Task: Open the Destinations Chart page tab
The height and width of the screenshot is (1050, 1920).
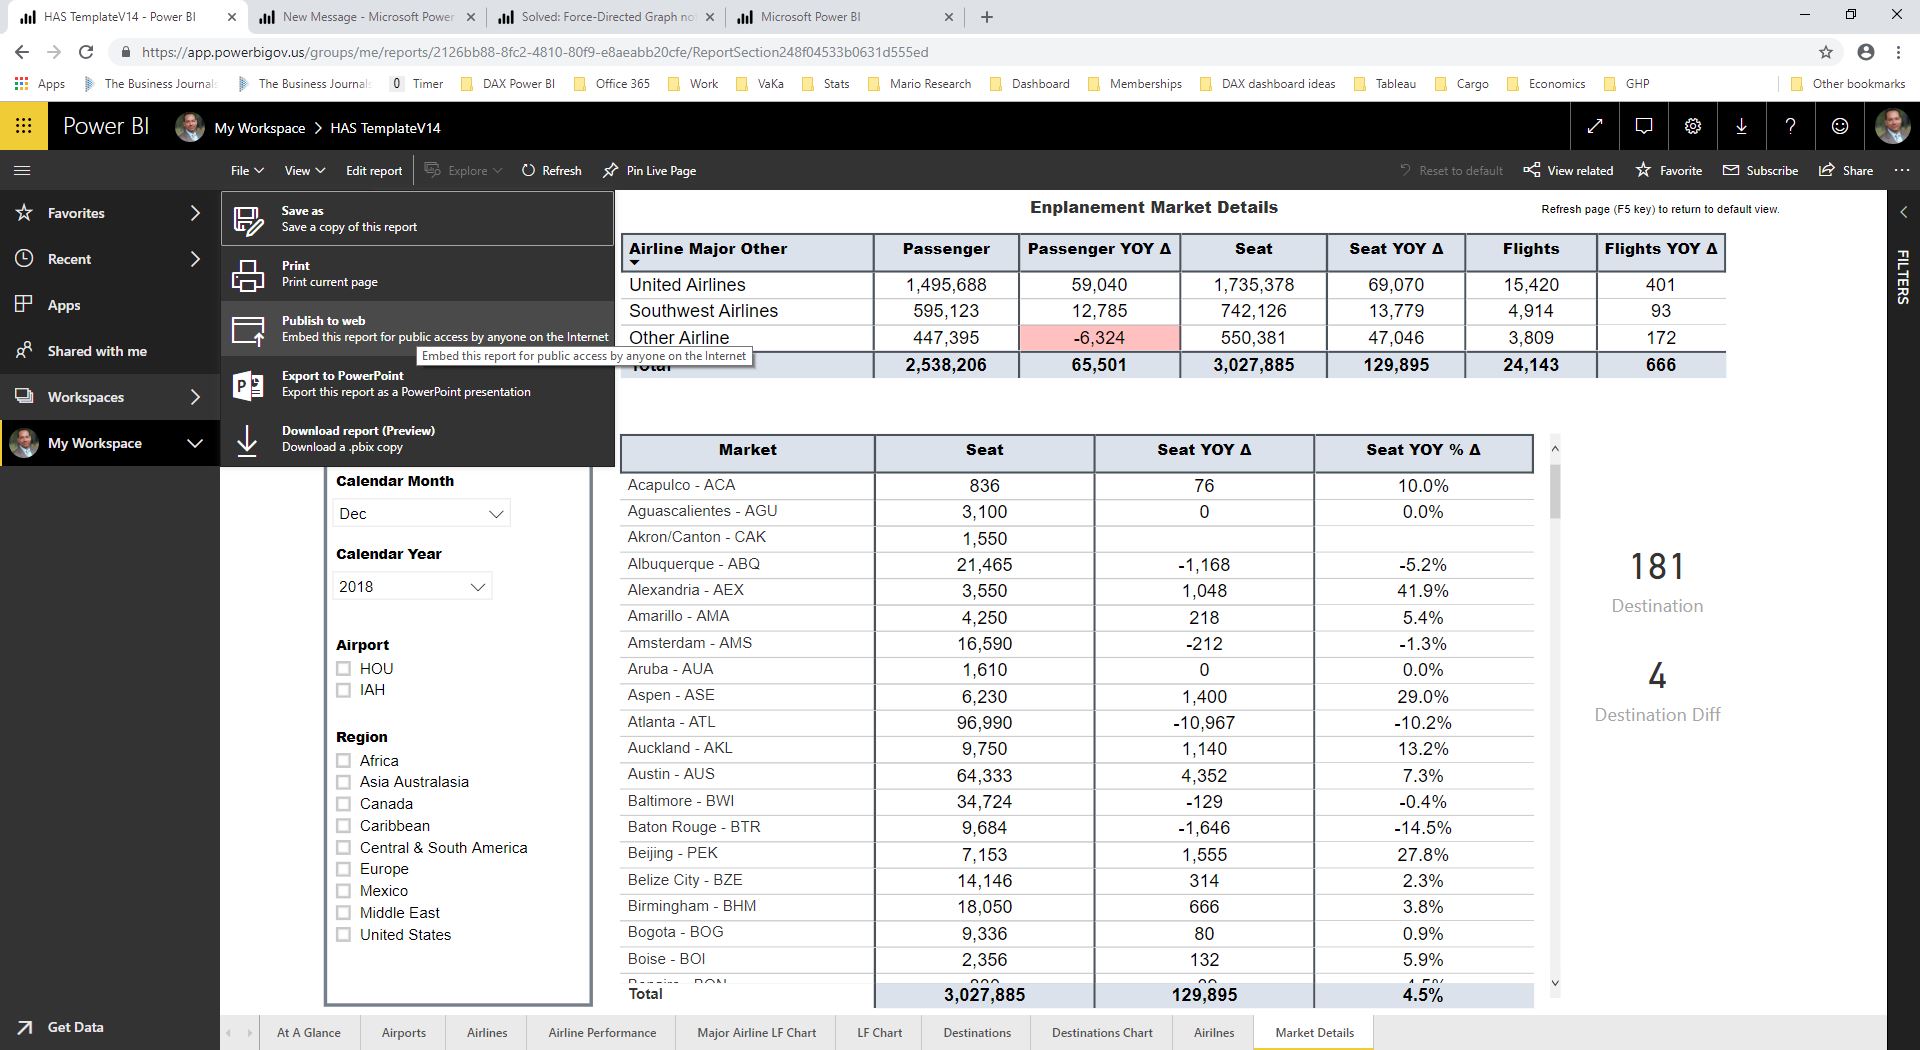Action: (x=1102, y=1033)
